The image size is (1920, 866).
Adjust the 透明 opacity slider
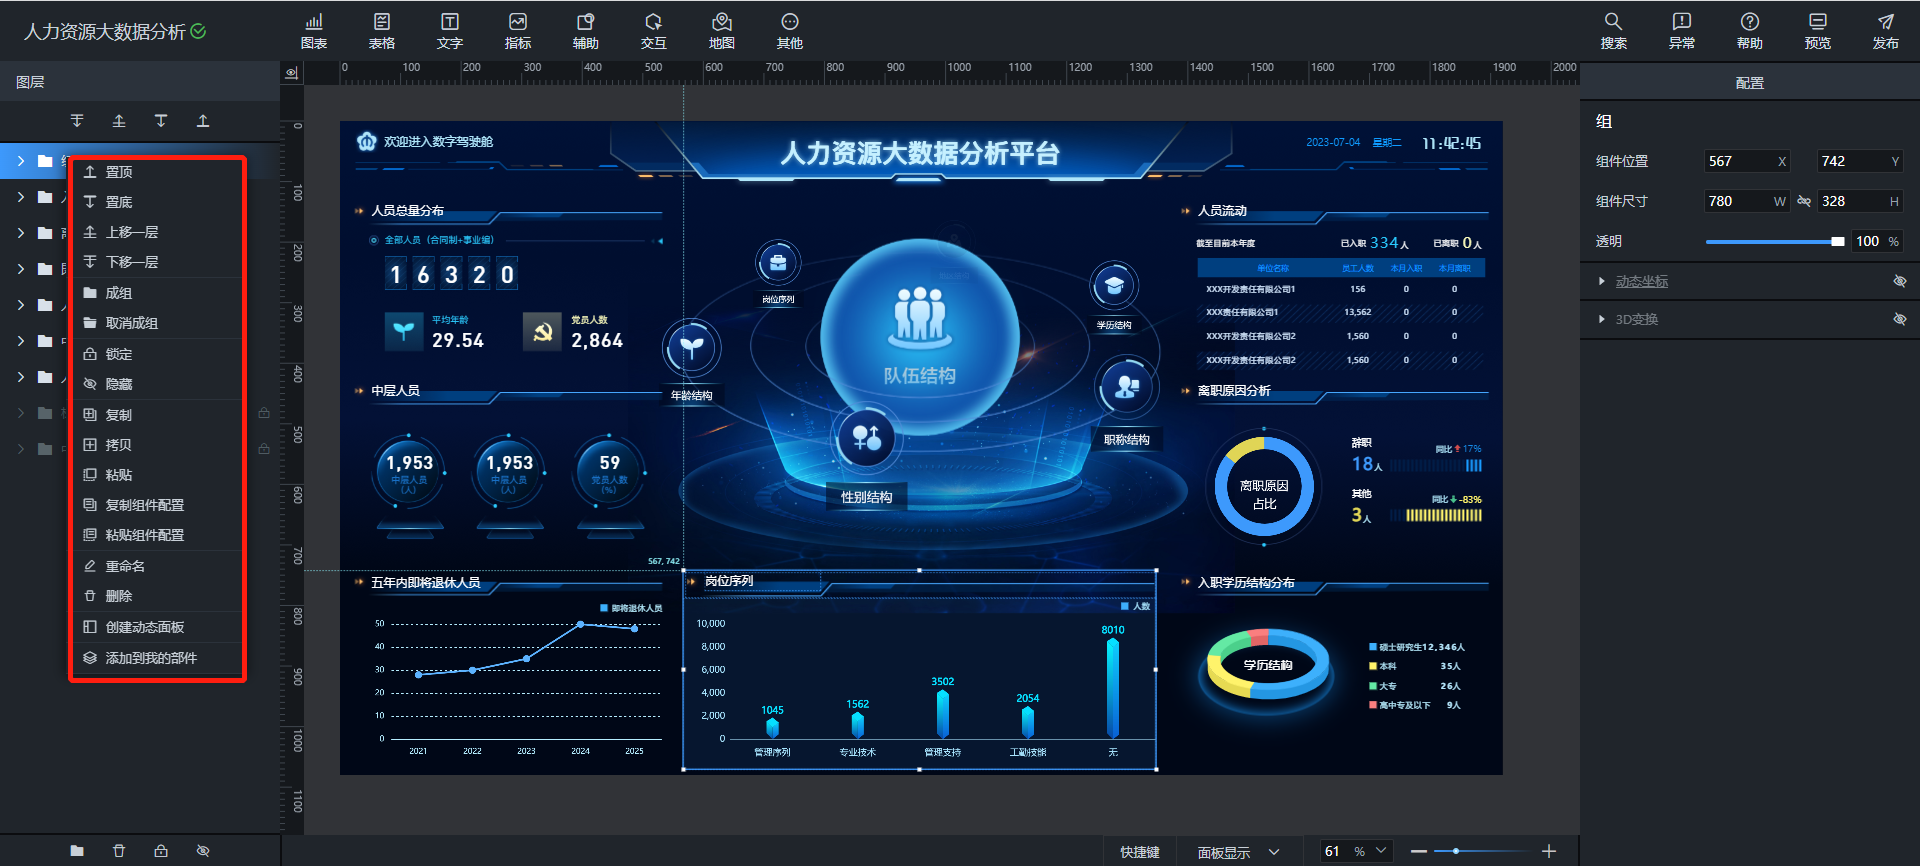pyautogui.click(x=1774, y=241)
